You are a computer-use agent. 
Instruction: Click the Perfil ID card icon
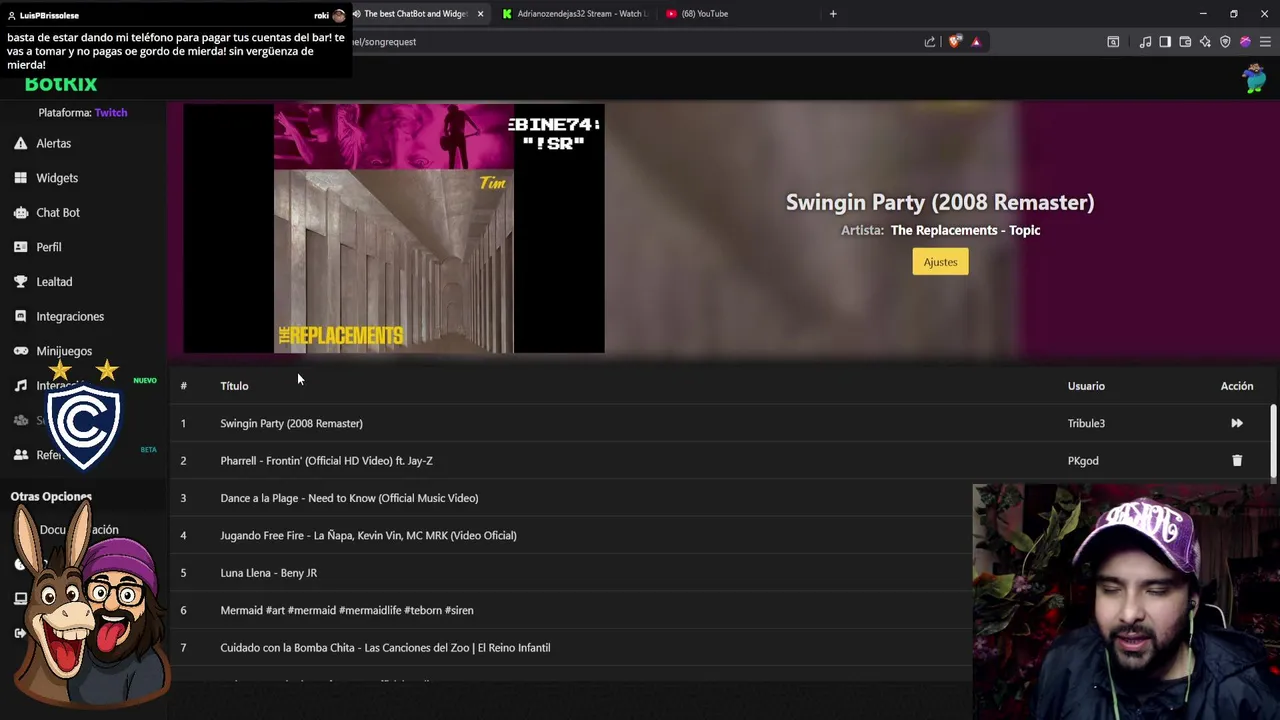pyautogui.click(x=20, y=247)
